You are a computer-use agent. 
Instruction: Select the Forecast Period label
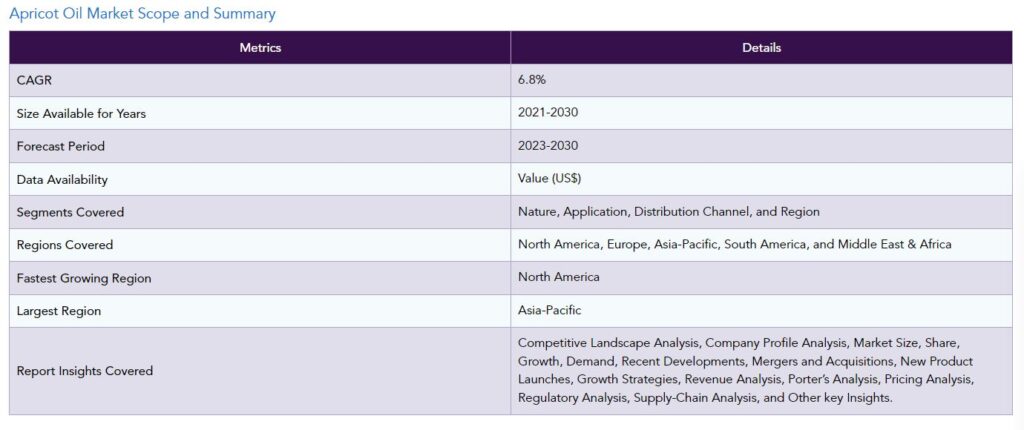click(61, 146)
